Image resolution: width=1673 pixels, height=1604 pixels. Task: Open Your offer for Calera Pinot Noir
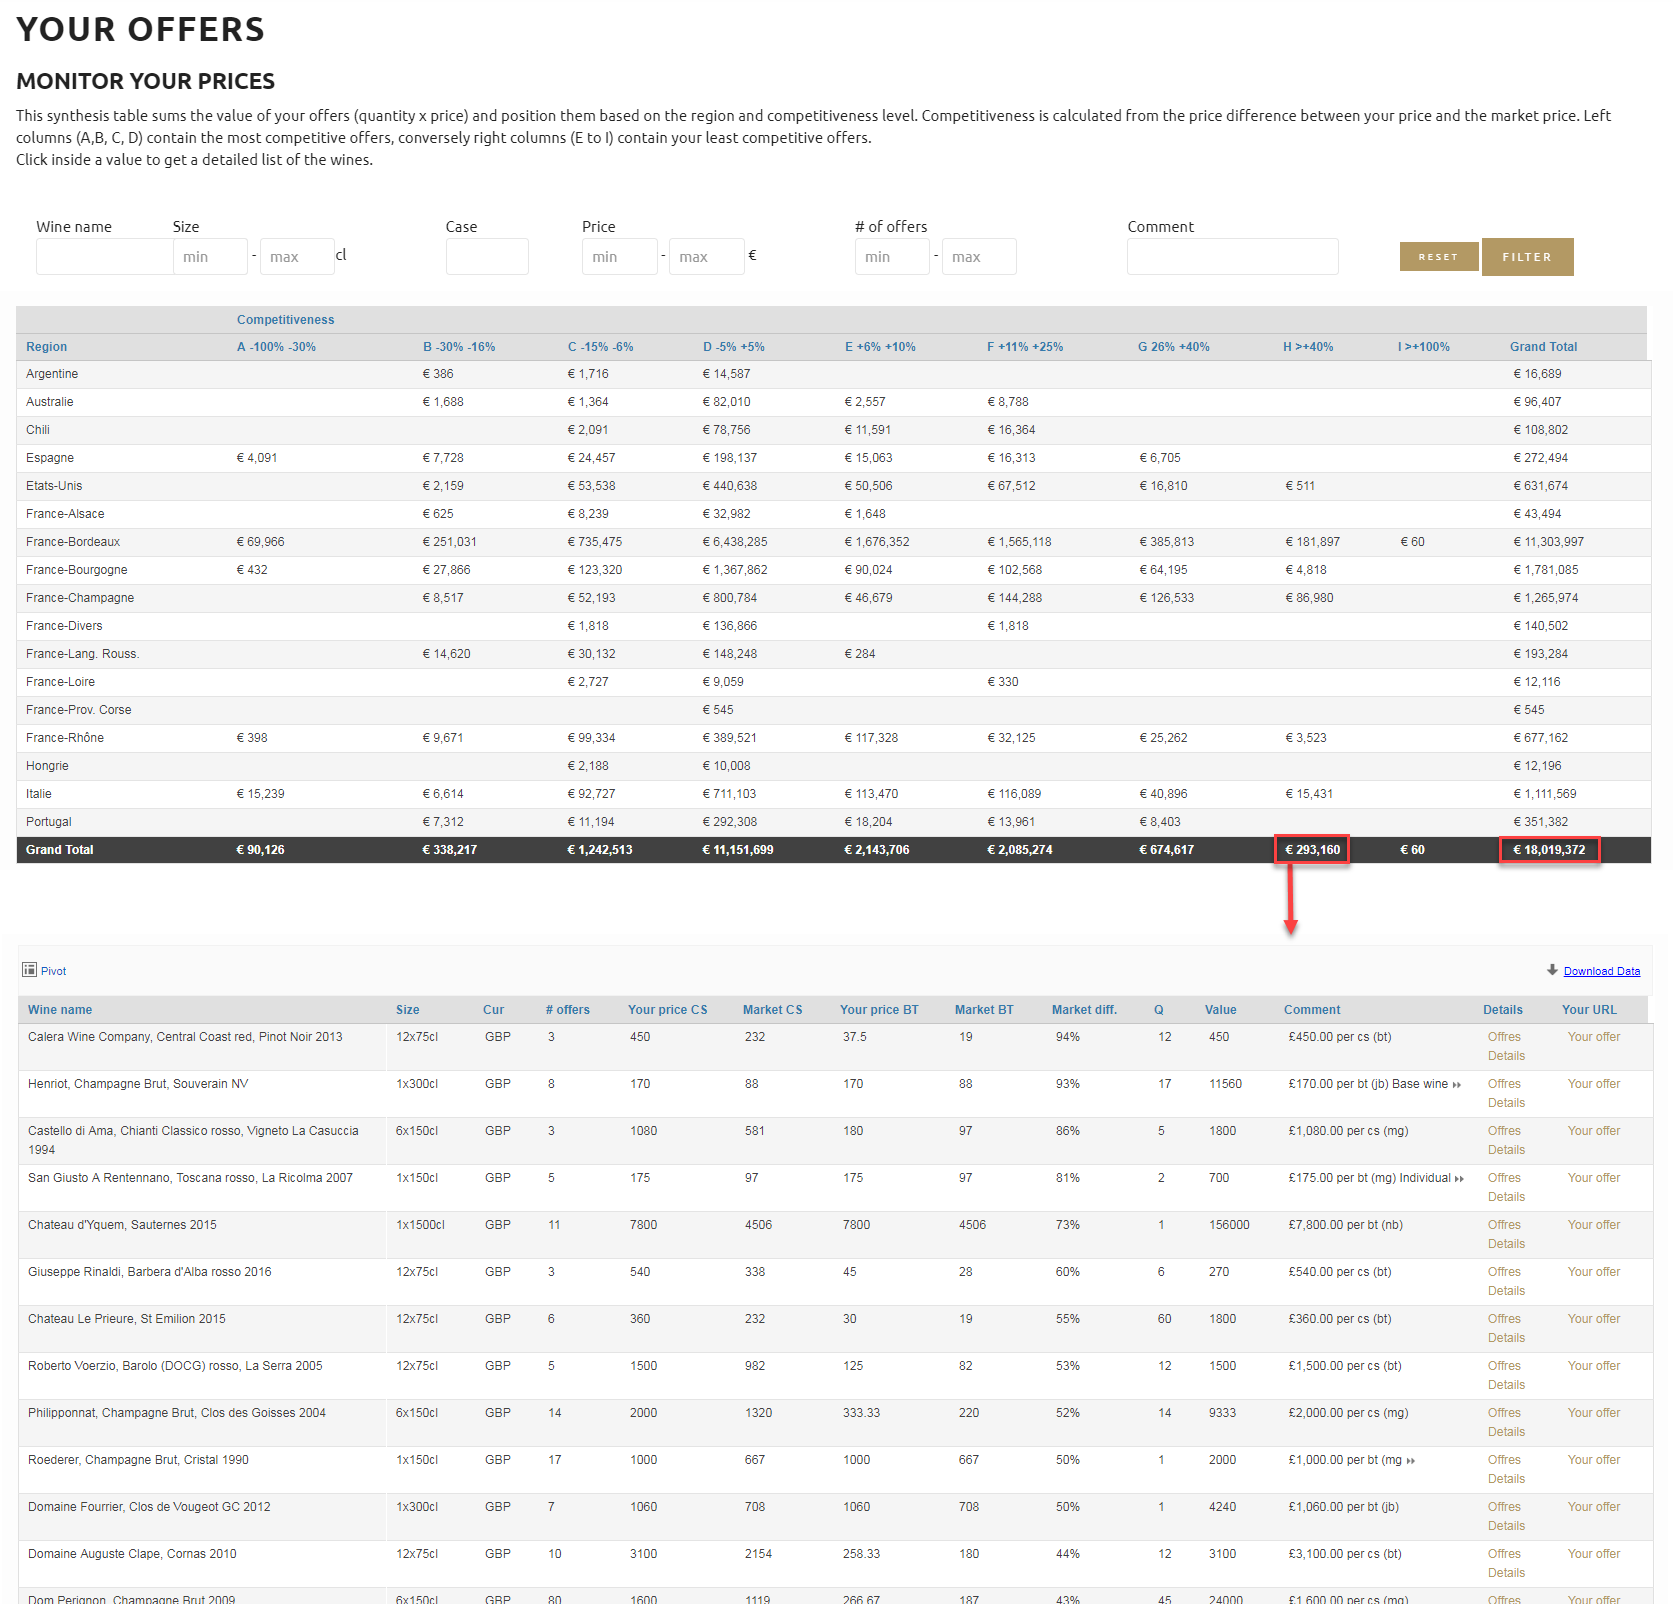tap(1594, 1038)
